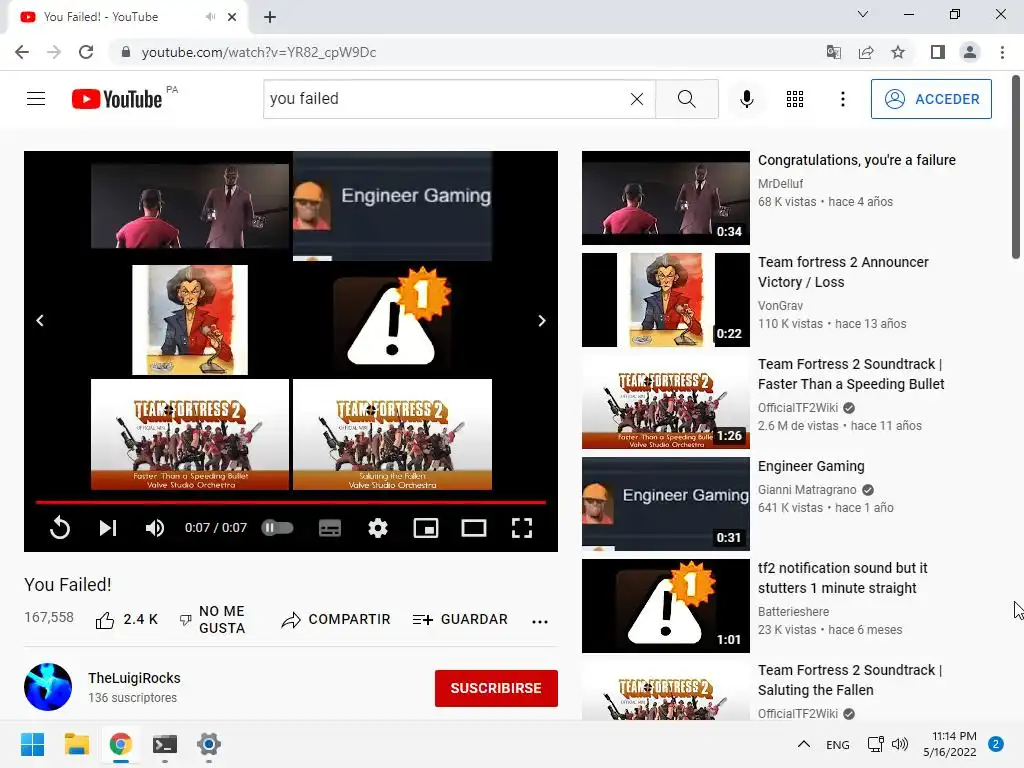The width and height of the screenshot is (1024, 768).
Task: Share the video with COMPARTIR
Action: tap(336, 619)
